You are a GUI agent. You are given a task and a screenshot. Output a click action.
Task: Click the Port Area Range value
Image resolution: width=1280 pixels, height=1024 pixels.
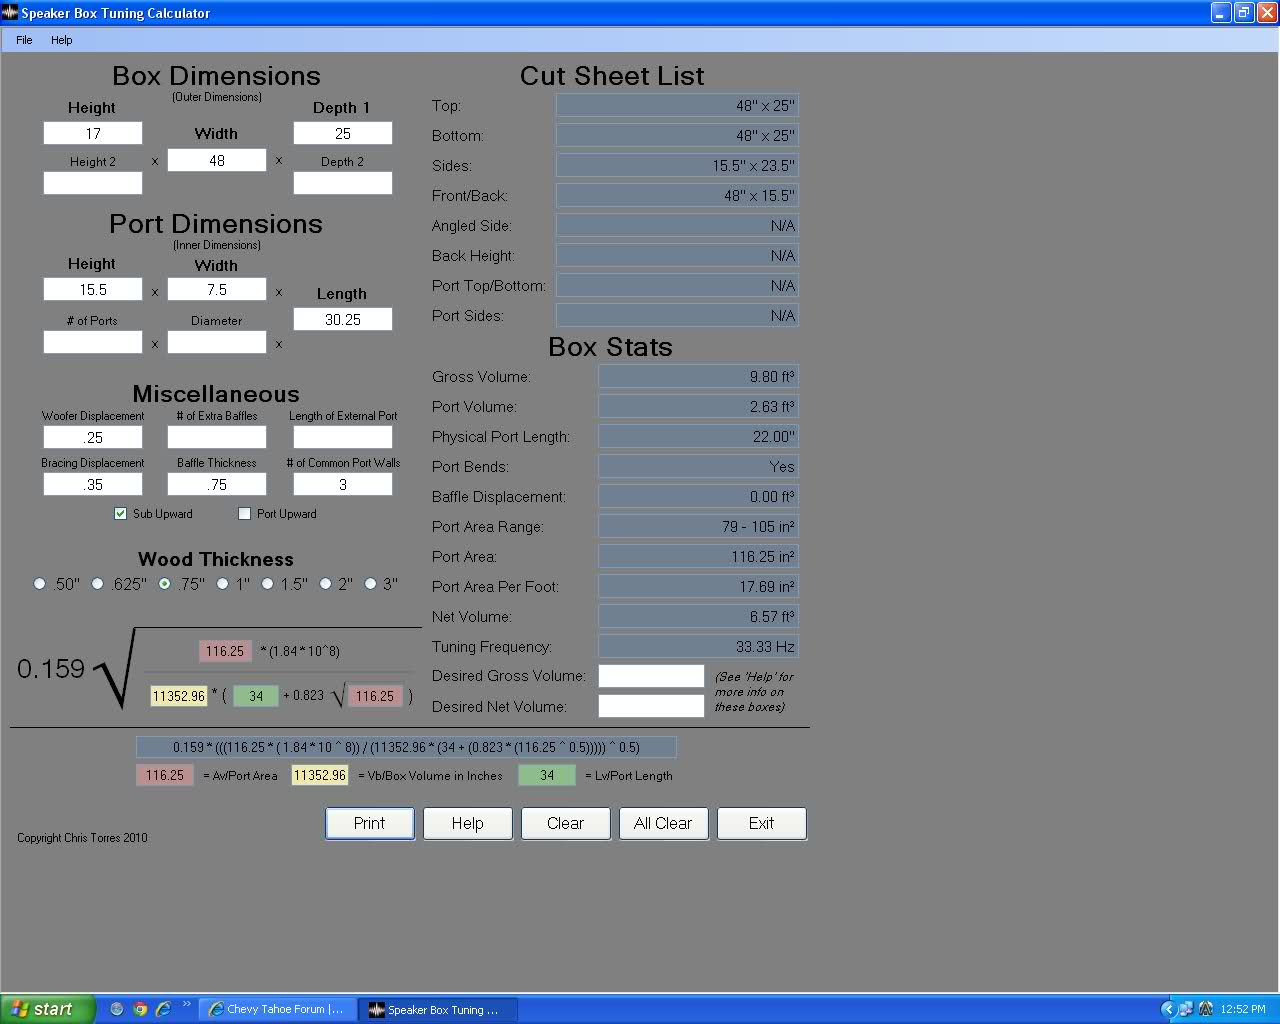coord(698,526)
